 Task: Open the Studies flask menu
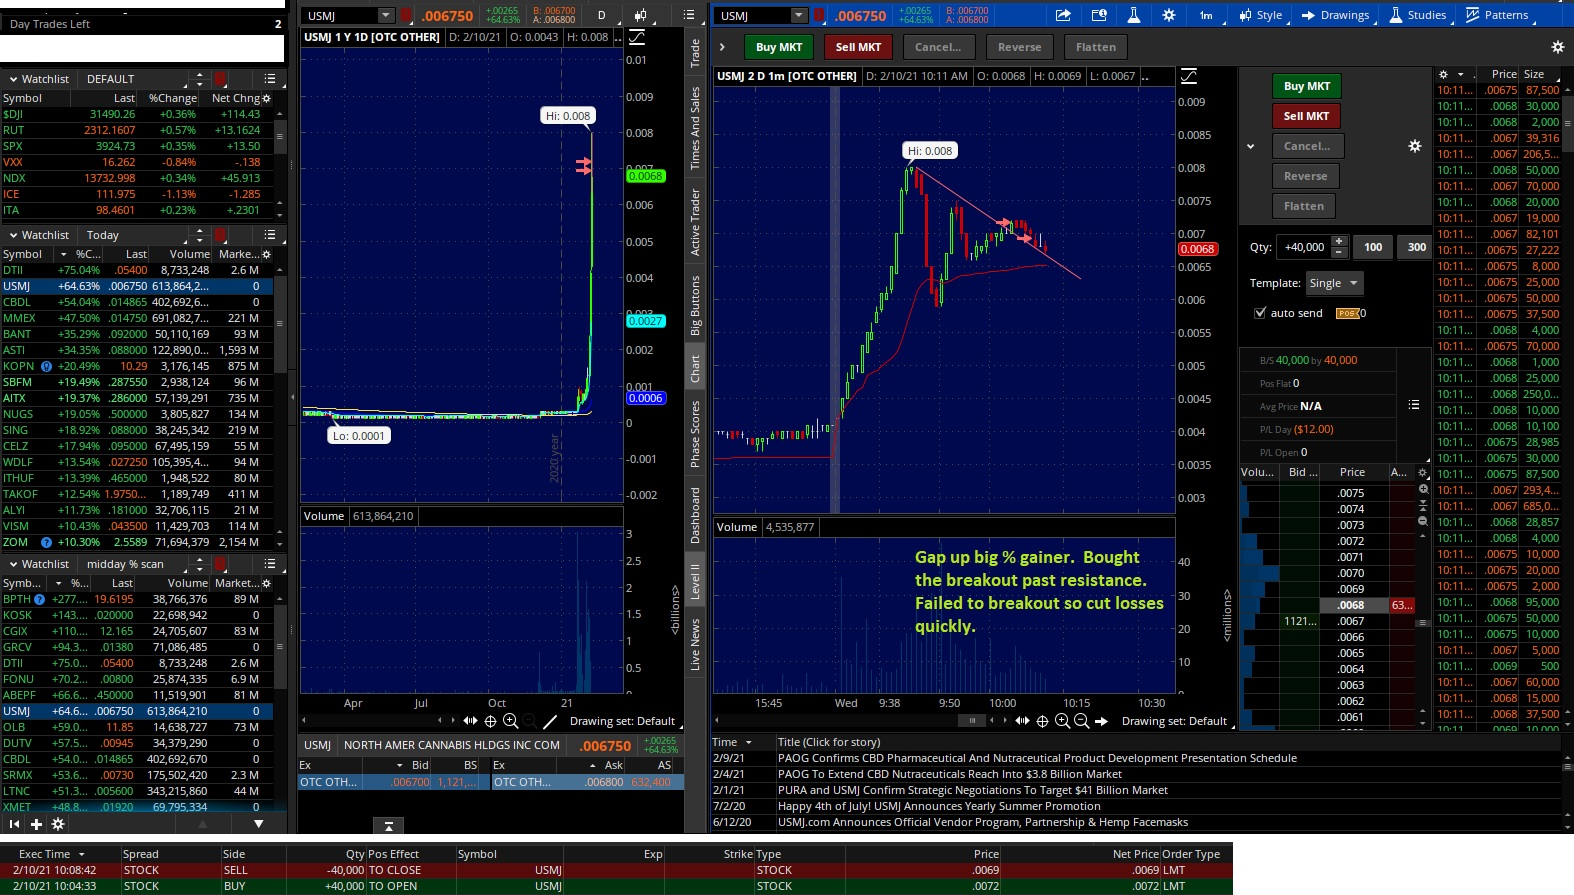click(x=1417, y=15)
